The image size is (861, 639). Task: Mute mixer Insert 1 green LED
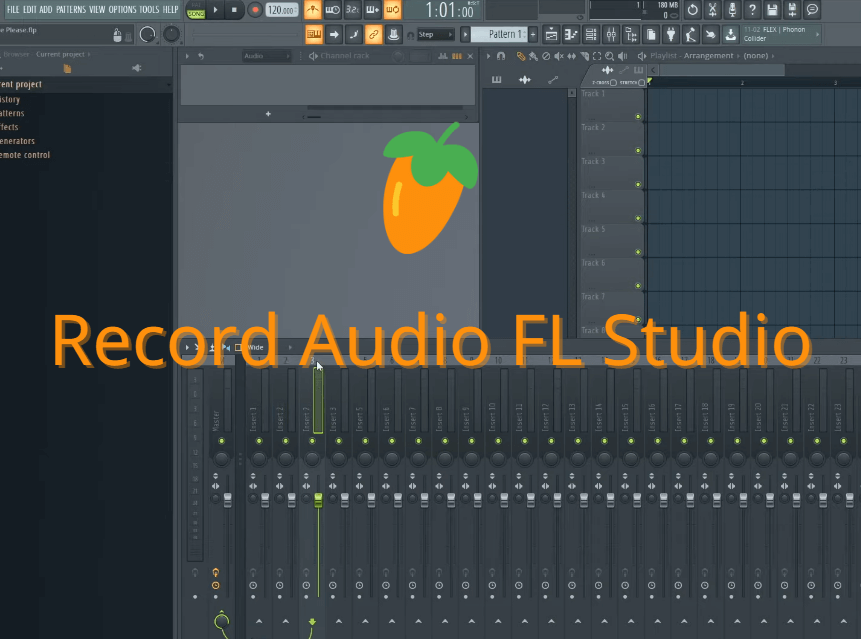point(259,441)
